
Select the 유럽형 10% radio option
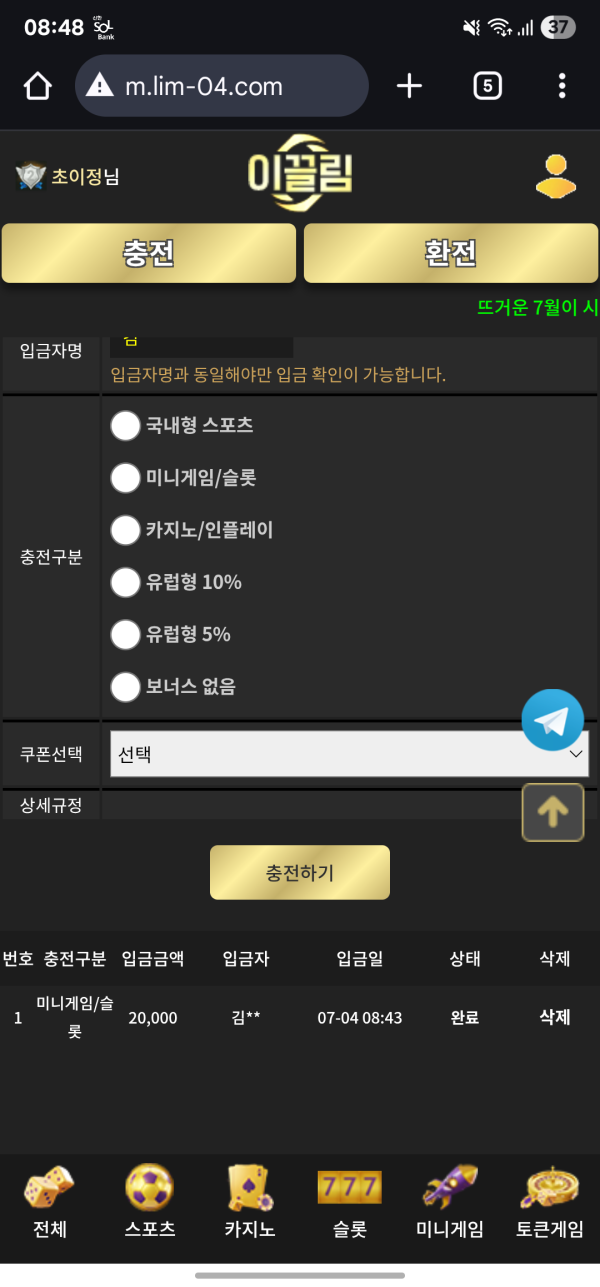pyautogui.click(x=125, y=582)
